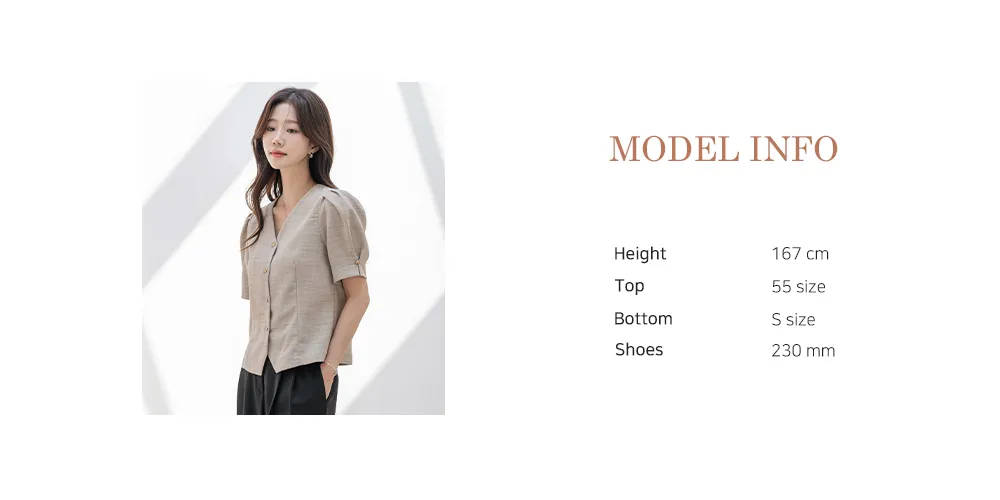Click the blouse's top front button
This screenshot has height=500, width=1000.
275,245
